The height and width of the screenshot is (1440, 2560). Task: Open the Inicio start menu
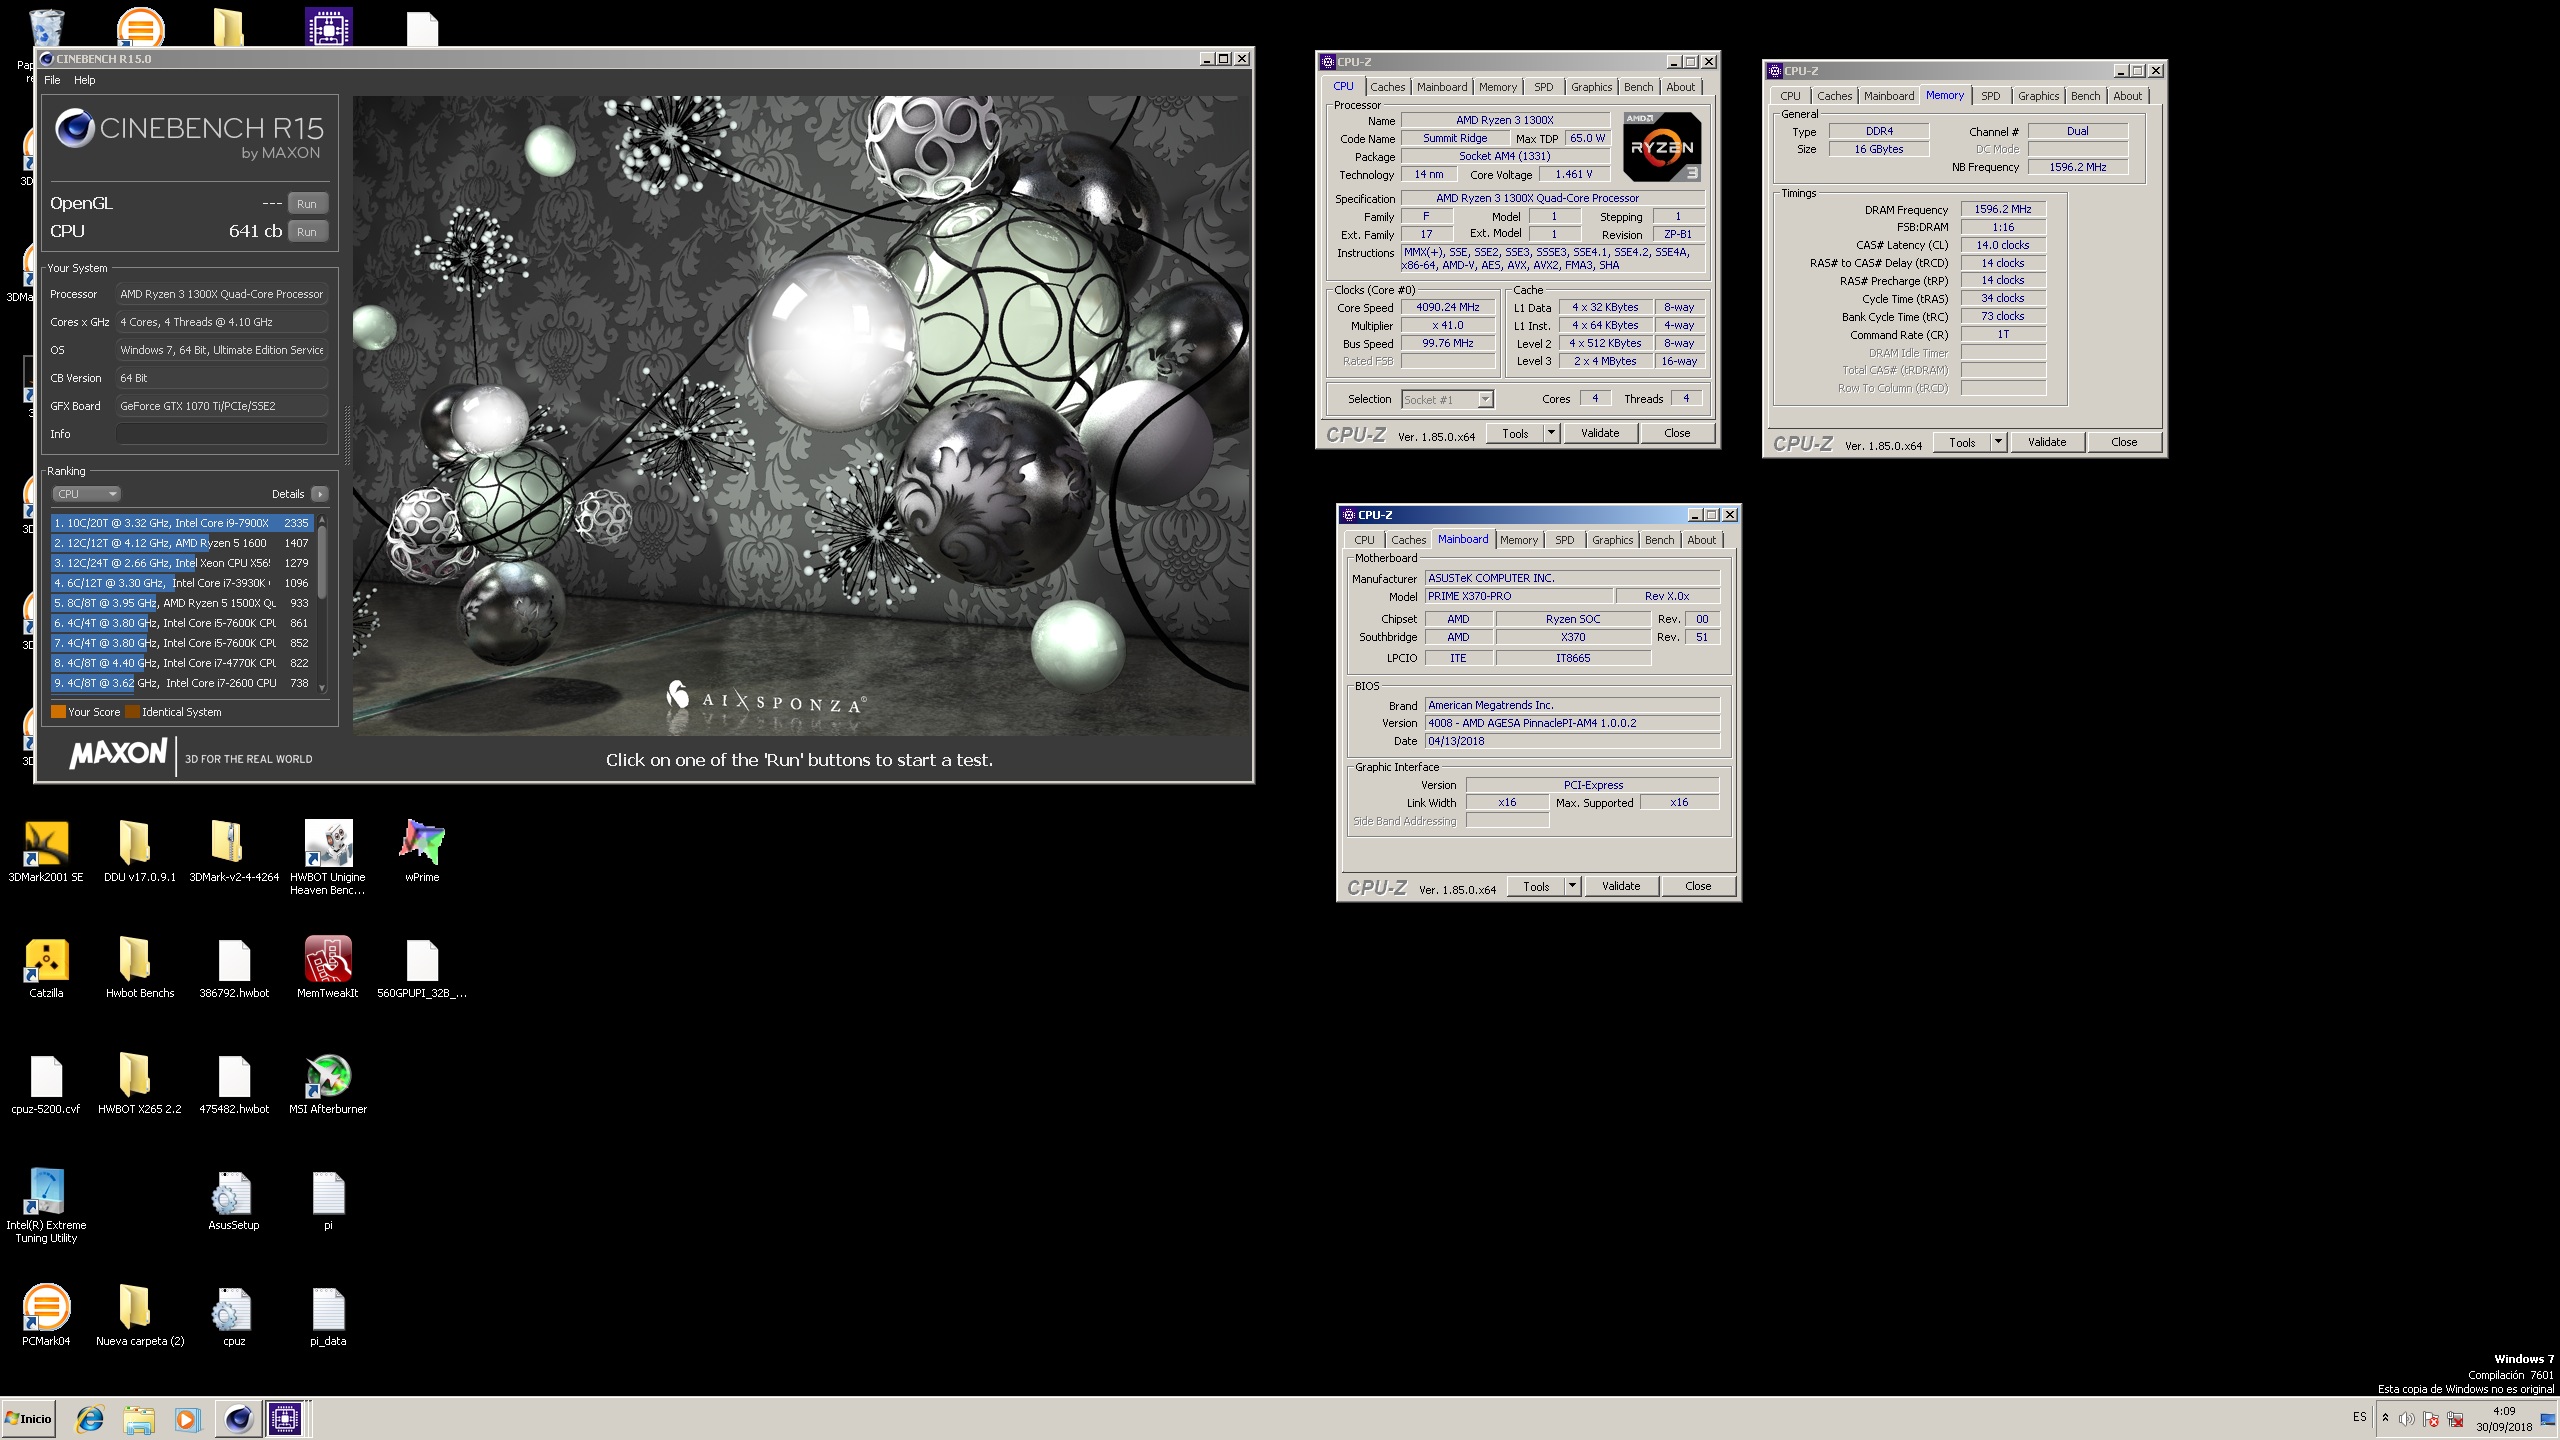[28, 1418]
